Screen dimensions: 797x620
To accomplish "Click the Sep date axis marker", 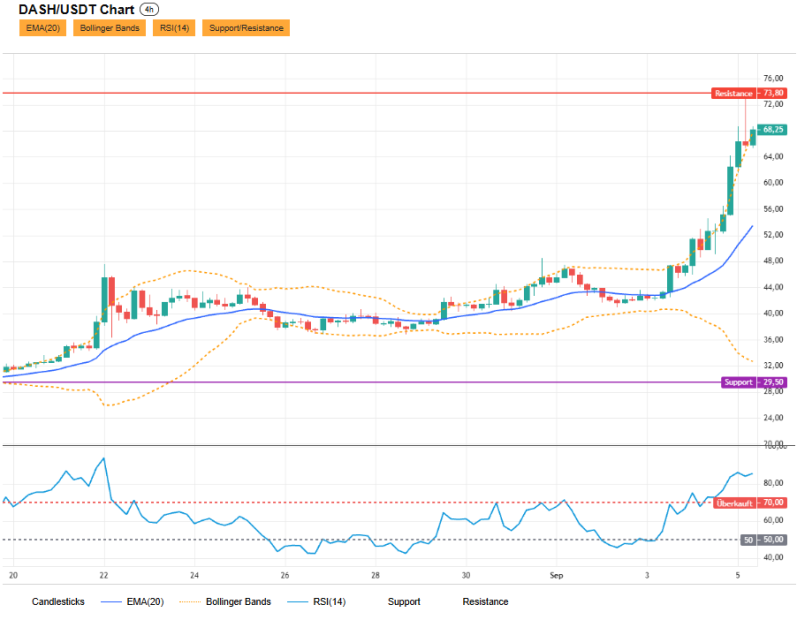I will point(556,575).
